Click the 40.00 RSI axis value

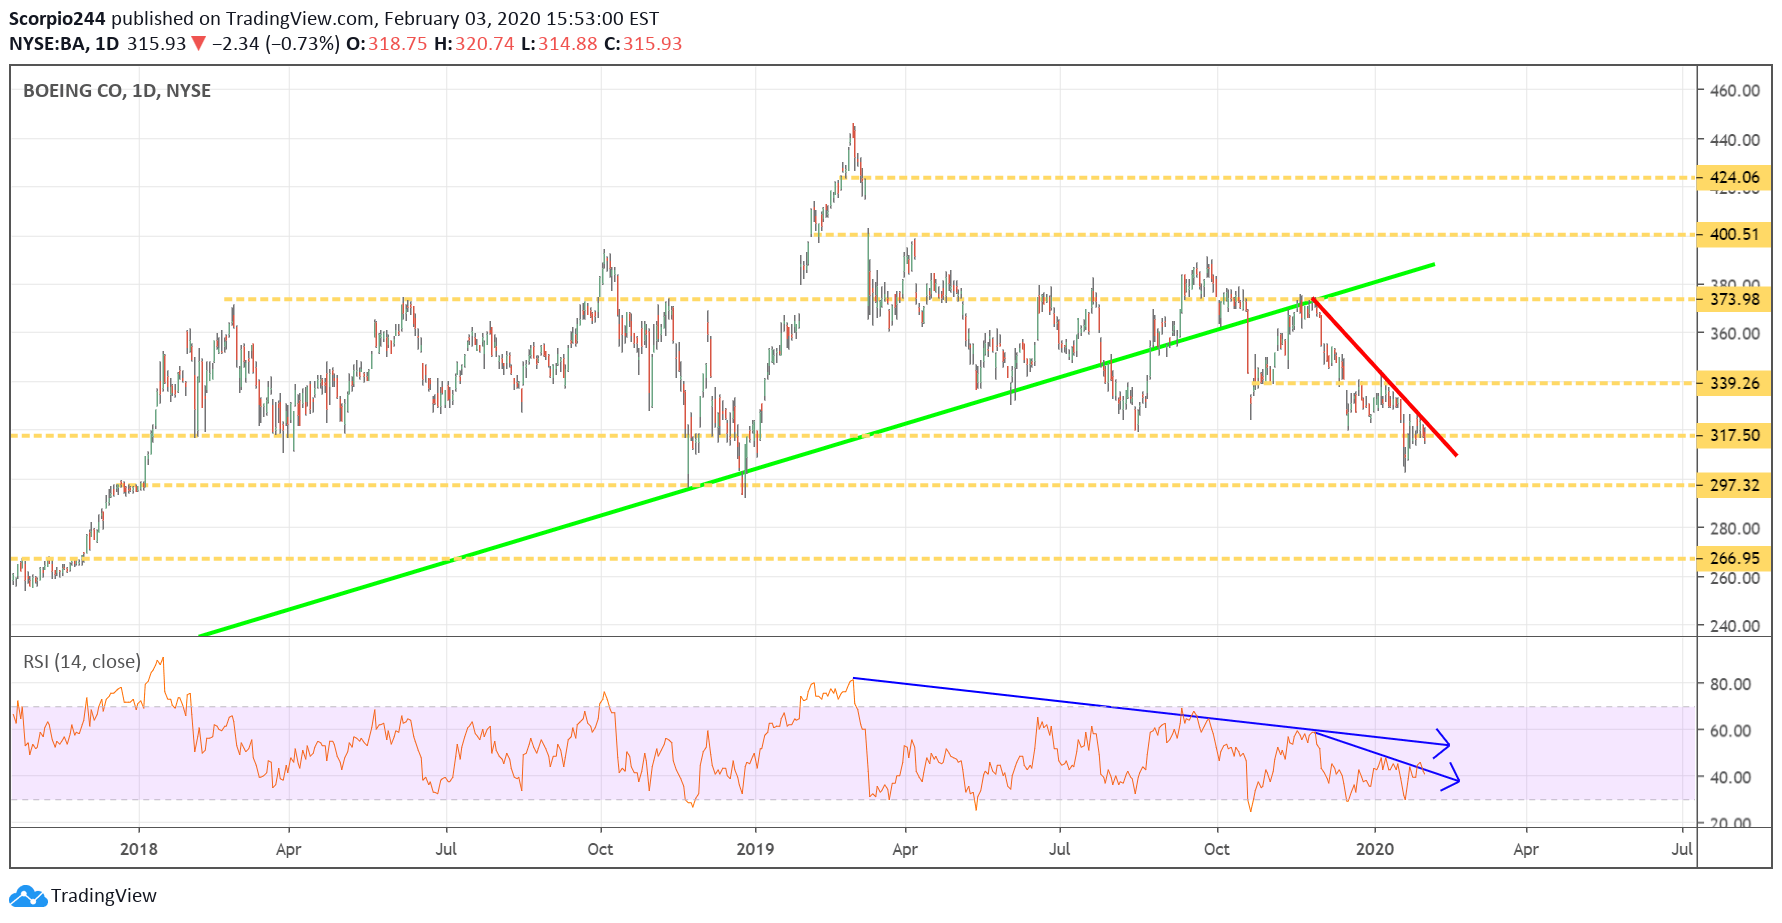pyautogui.click(x=1730, y=777)
